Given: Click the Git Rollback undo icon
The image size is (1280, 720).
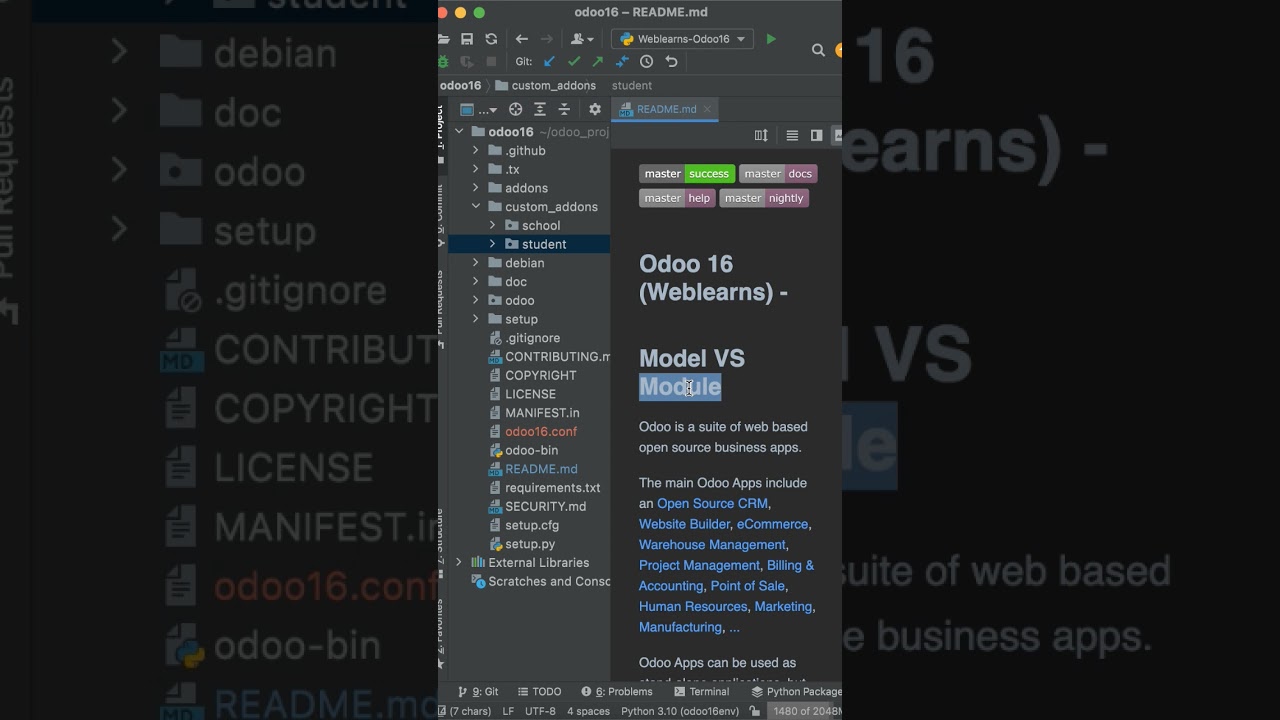Looking at the screenshot, I should (x=671, y=61).
